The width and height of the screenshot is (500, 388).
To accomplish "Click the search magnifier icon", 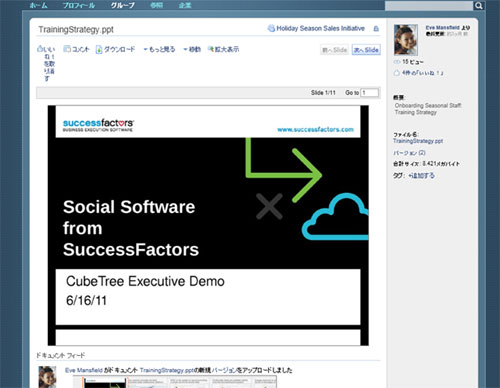I will coord(478,6).
